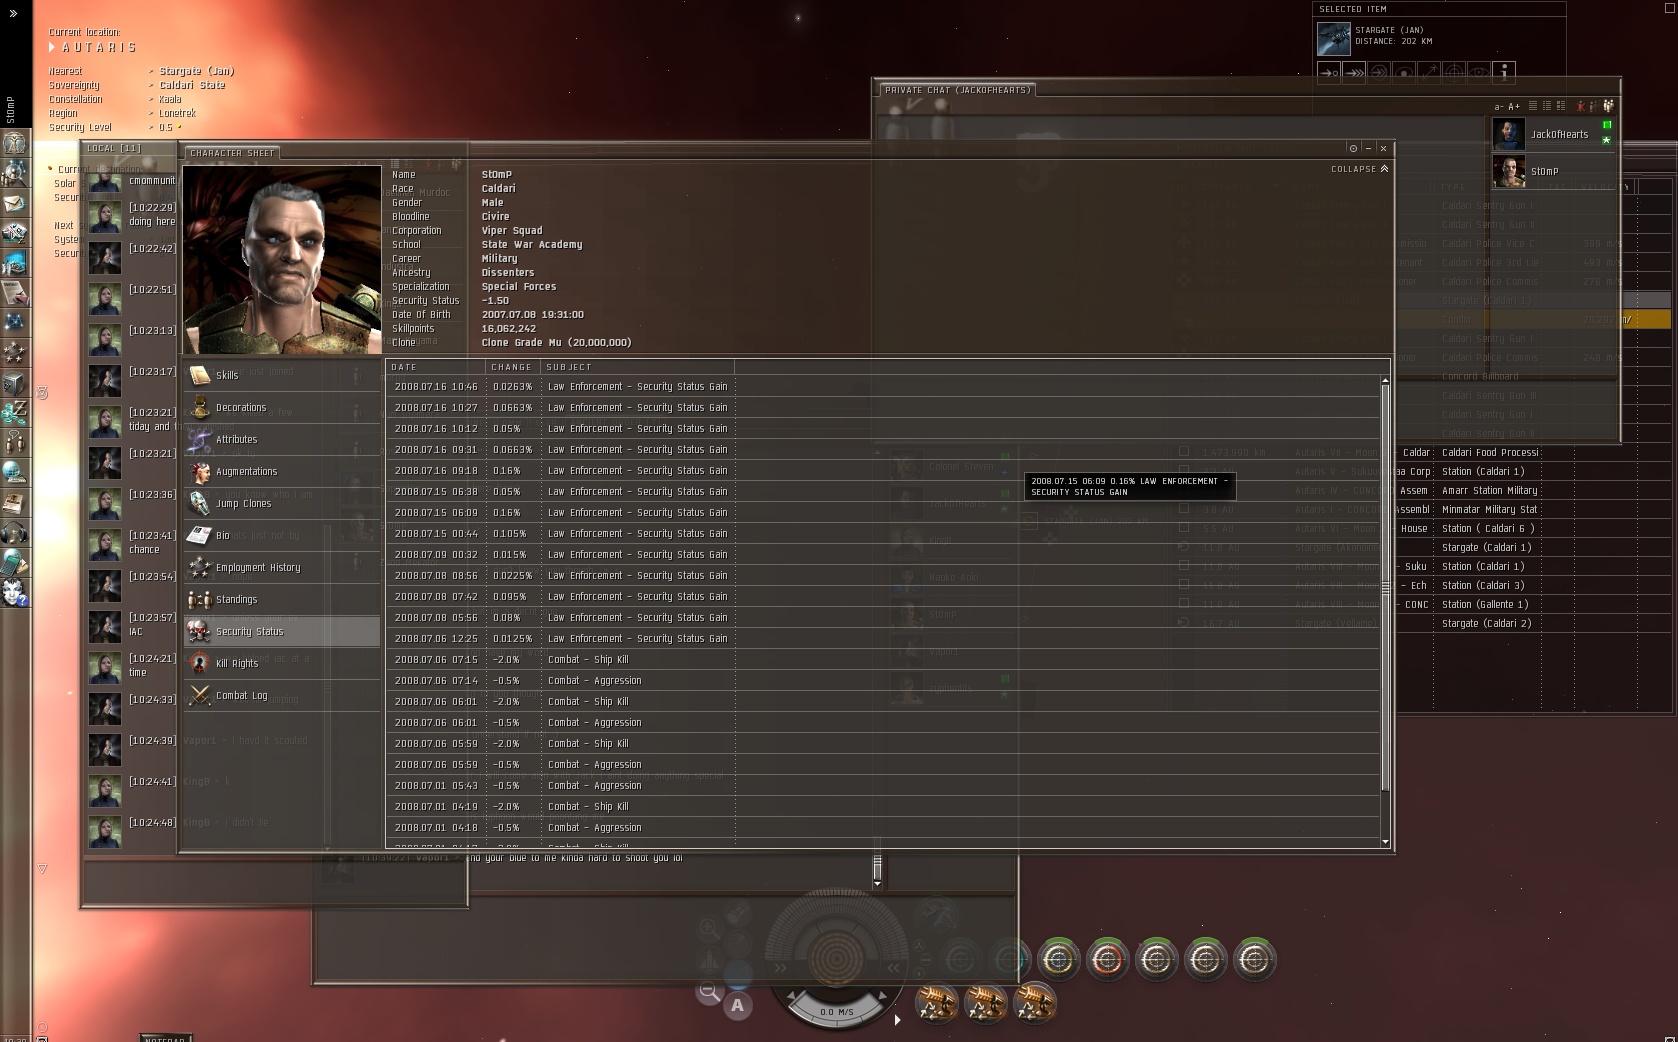
Task: Switch private chat to portrait list view
Action: pos(1561,106)
